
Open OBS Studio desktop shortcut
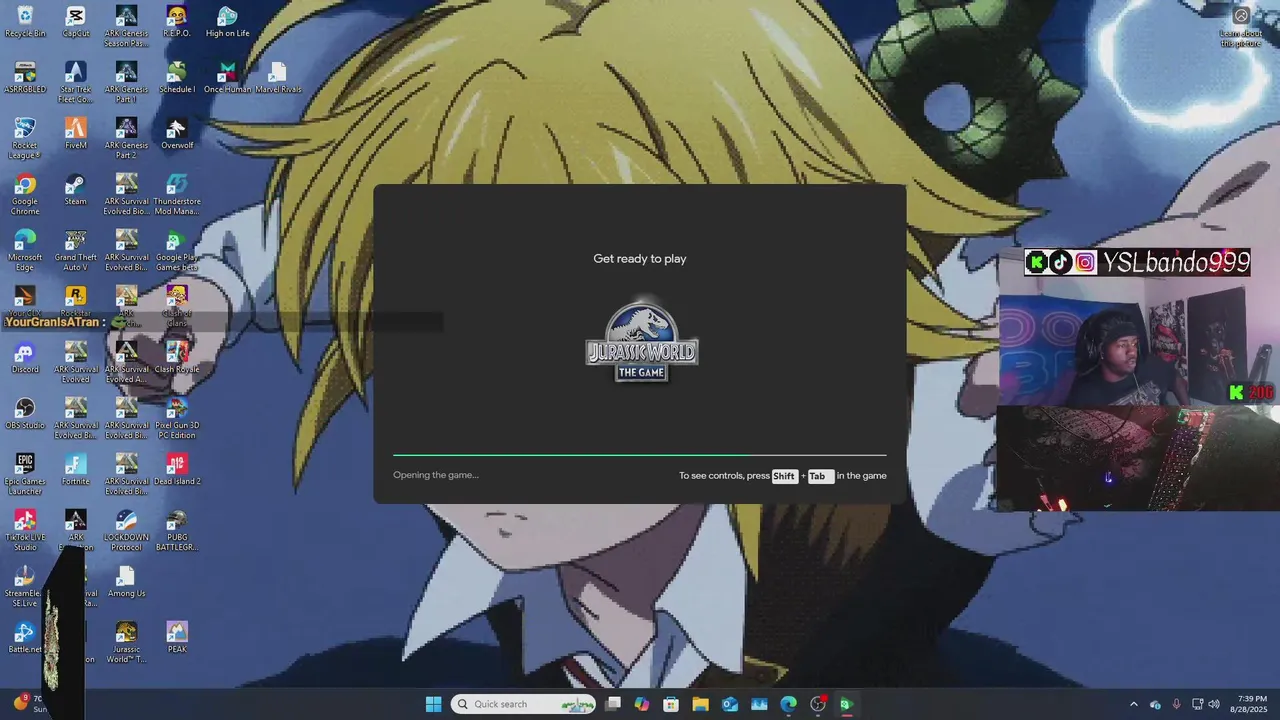point(25,414)
